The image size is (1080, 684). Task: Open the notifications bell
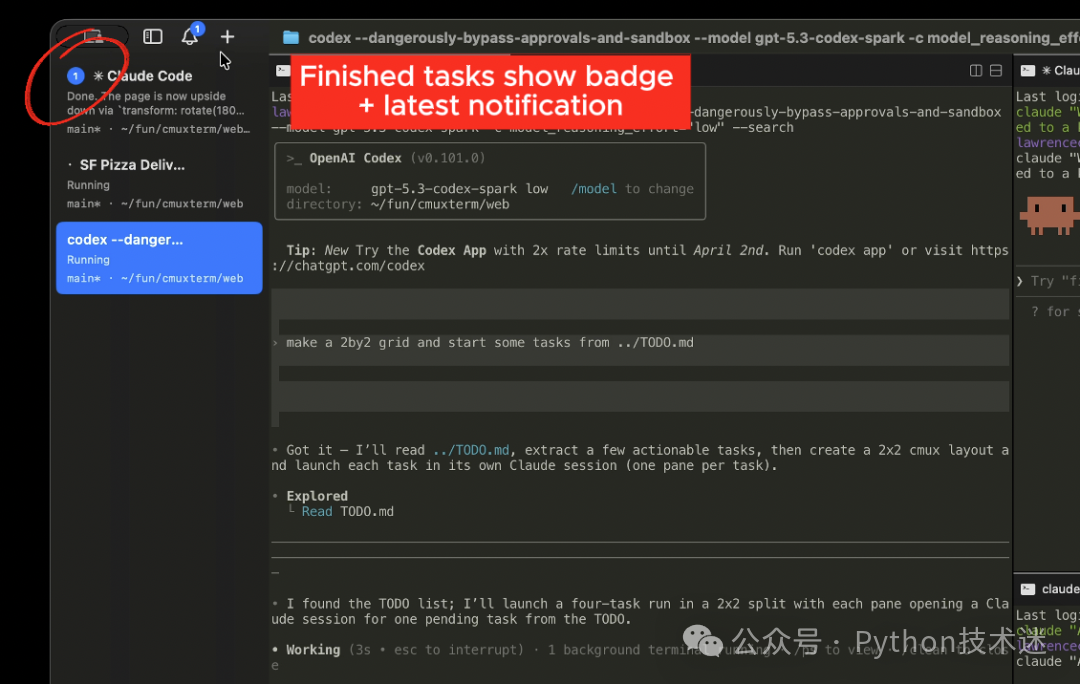[x=190, y=37]
